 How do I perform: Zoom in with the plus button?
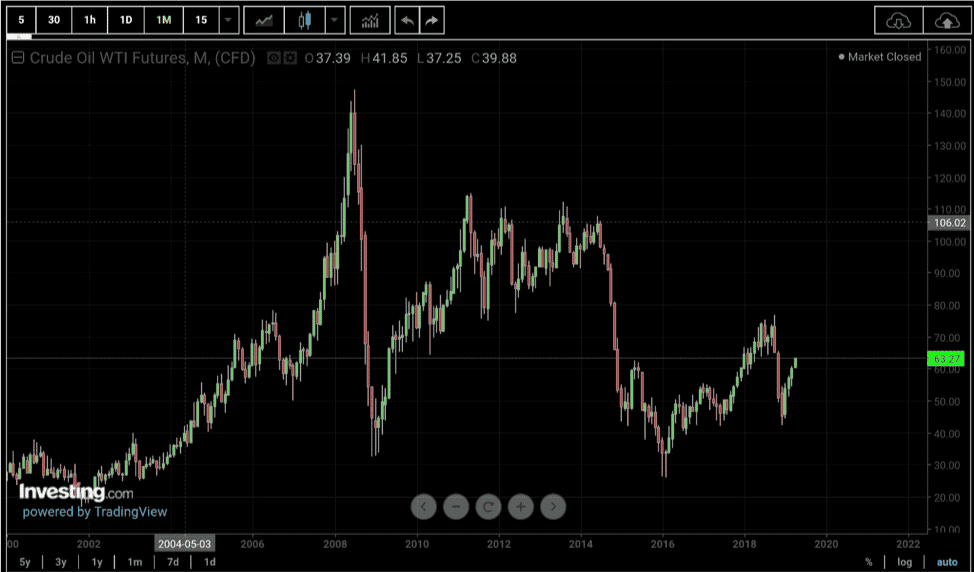coord(521,507)
